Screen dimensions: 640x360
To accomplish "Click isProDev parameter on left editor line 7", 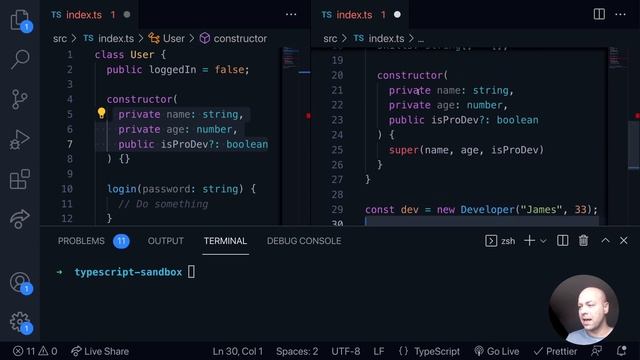I will pyautogui.click(x=184, y=144).
